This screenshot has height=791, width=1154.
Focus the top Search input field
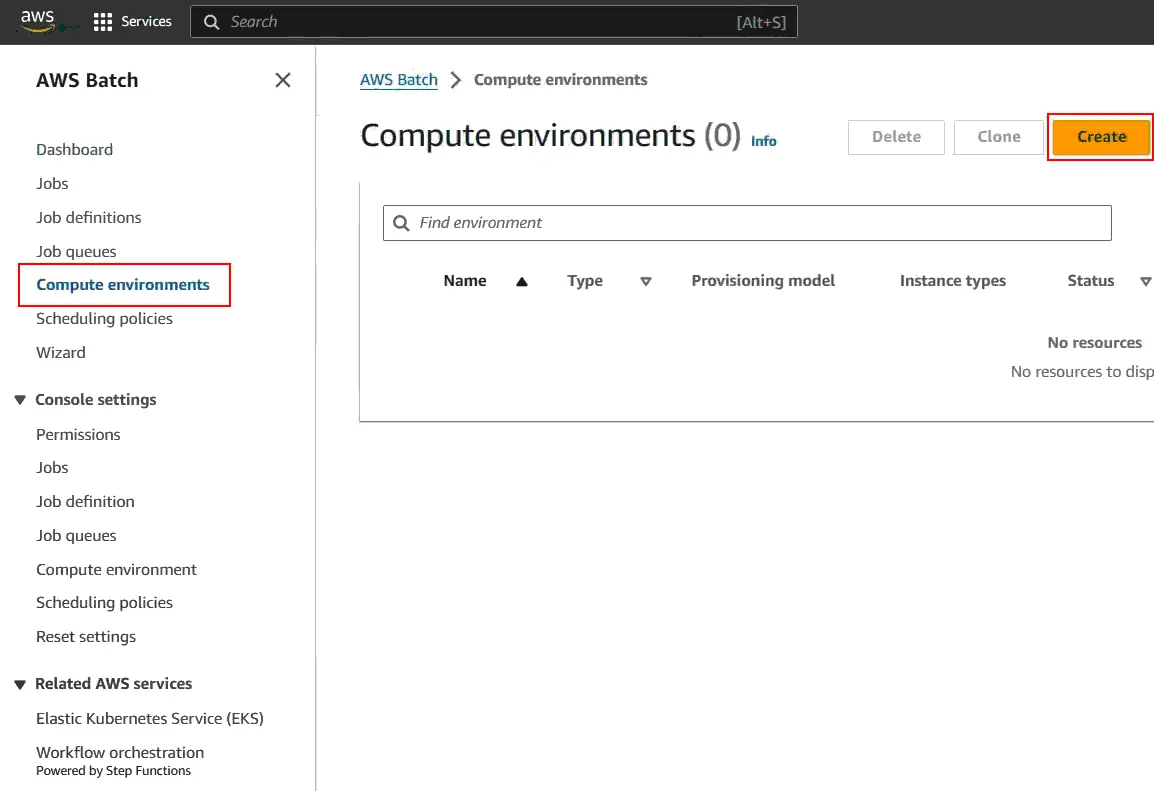tap(494, 22)
